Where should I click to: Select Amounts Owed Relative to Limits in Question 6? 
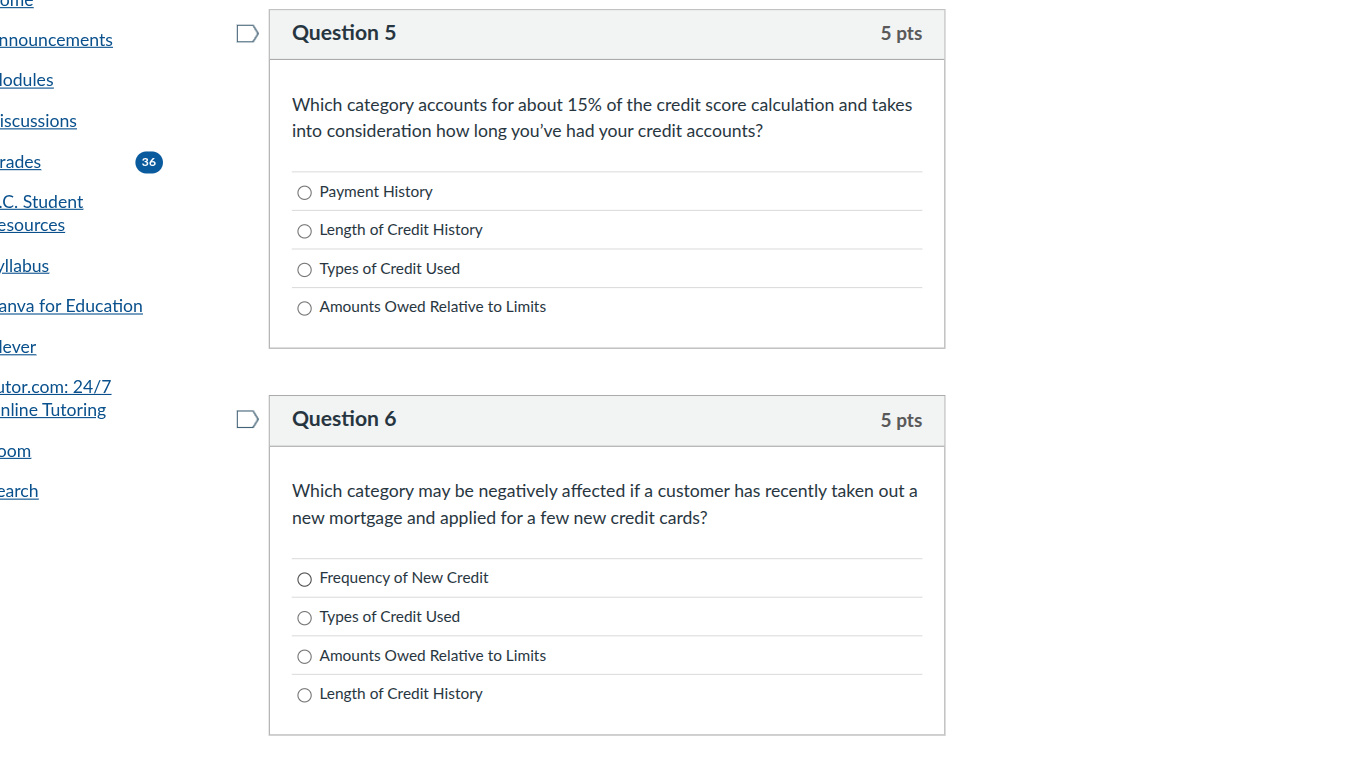[x=304, y=656]
